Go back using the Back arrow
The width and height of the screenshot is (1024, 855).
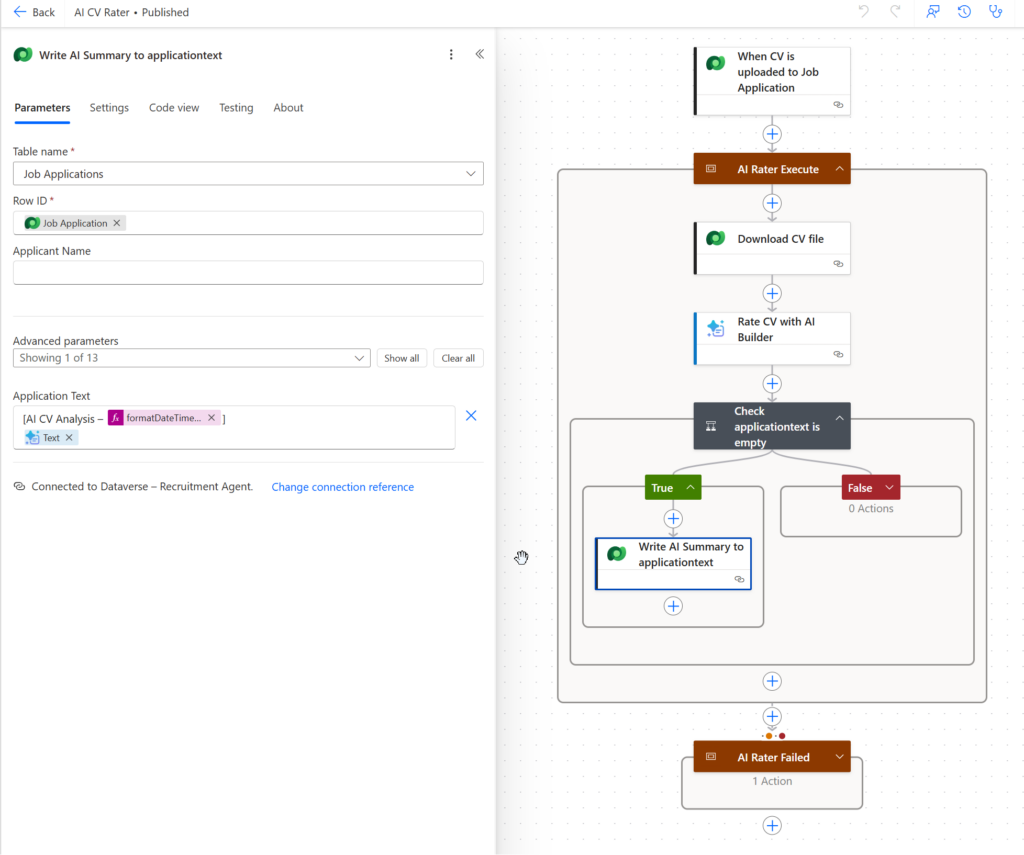(20, 12)
